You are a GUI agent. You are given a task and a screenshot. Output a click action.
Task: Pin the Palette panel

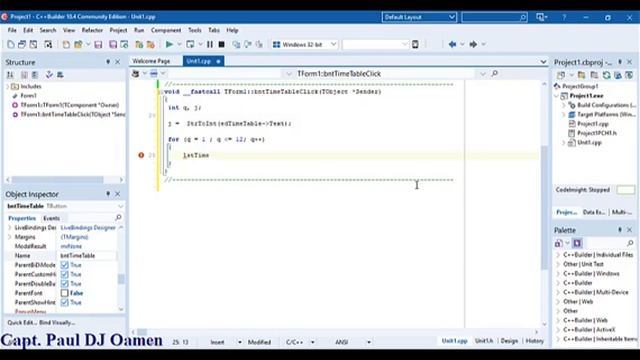tap(620, 230)
